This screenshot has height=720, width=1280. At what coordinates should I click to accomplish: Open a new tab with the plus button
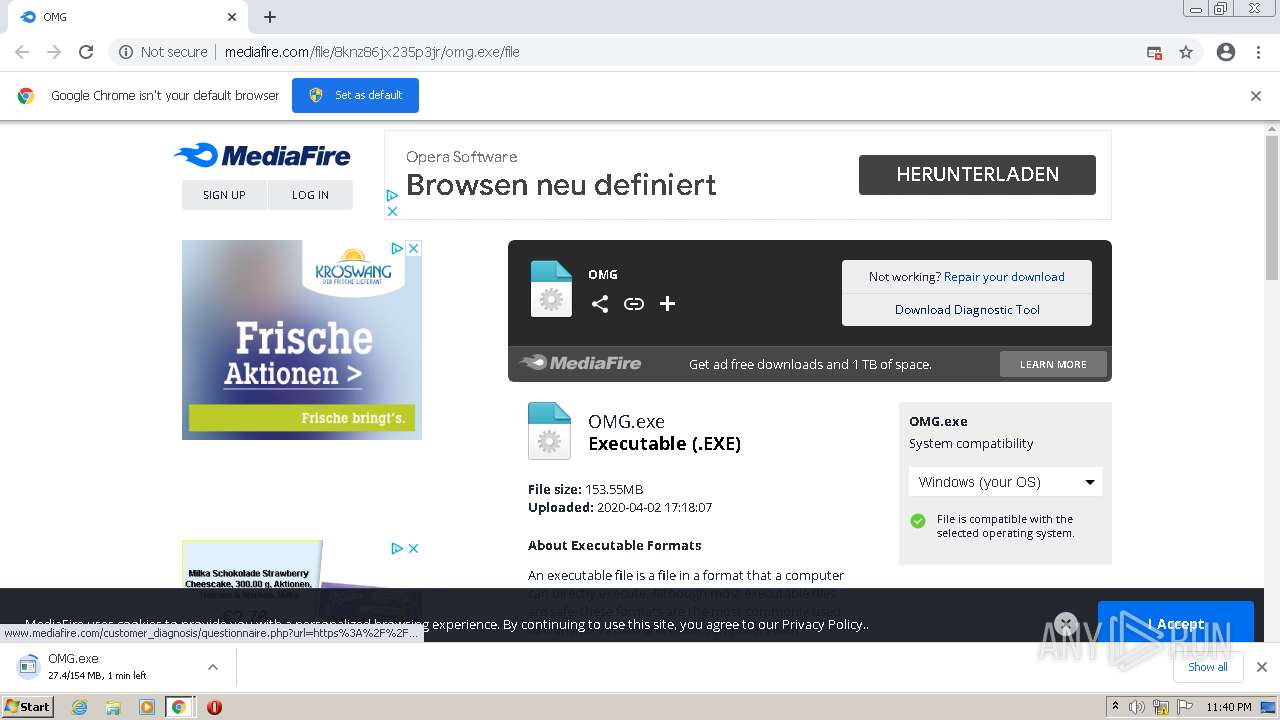270,17
